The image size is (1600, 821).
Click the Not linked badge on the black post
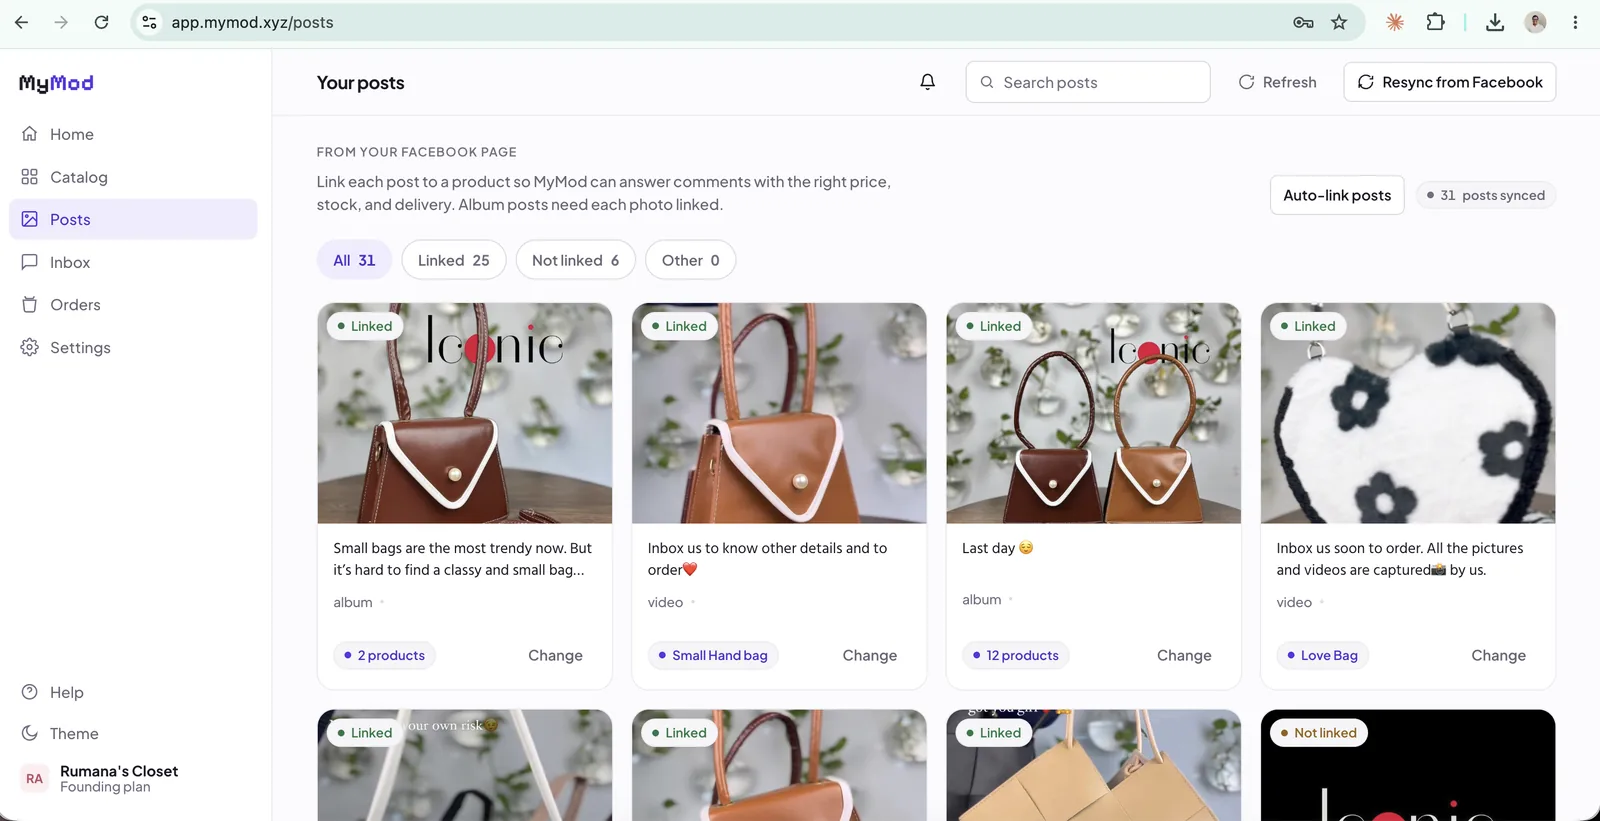pyautogui.click(x=1319, y=733)
